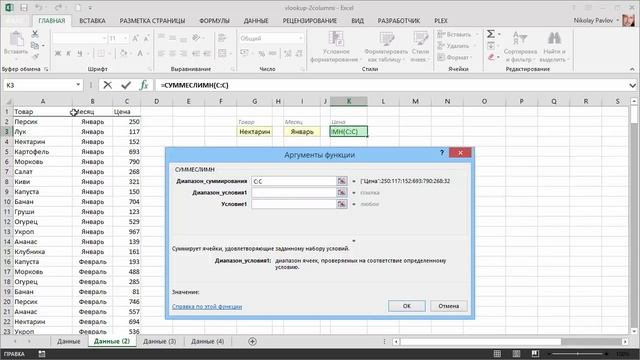Click range picker icon for Диапазон_условия1
This screenshot has height=360, width=640.
click(x=342, y=192)
